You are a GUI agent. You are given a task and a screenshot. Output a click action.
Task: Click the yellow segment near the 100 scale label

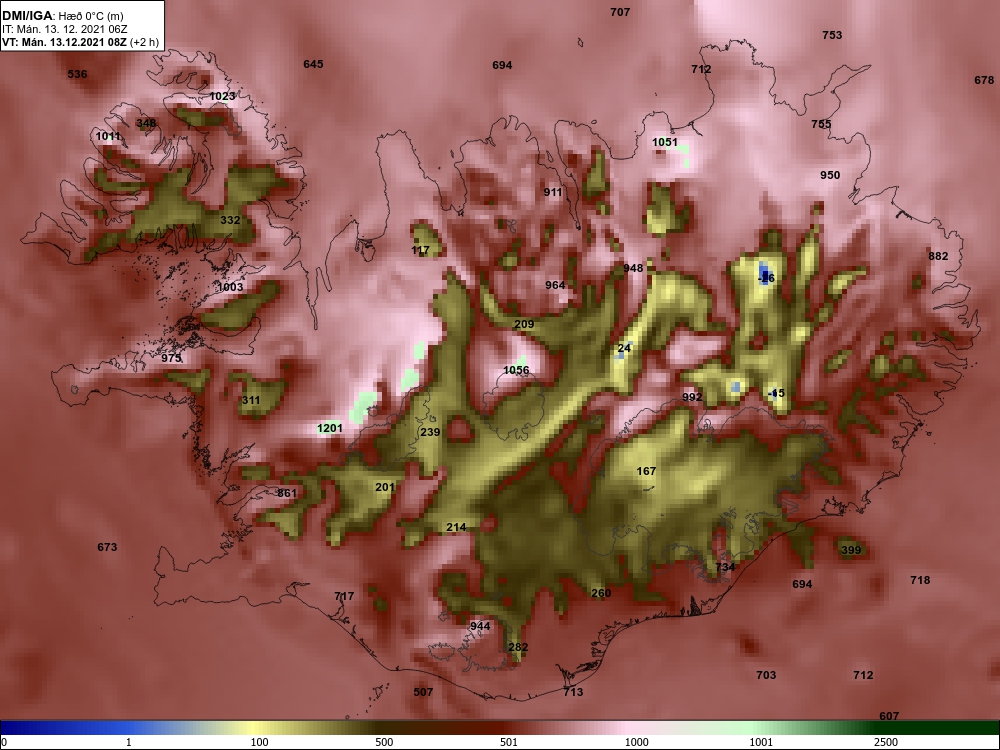pos(255,728)
